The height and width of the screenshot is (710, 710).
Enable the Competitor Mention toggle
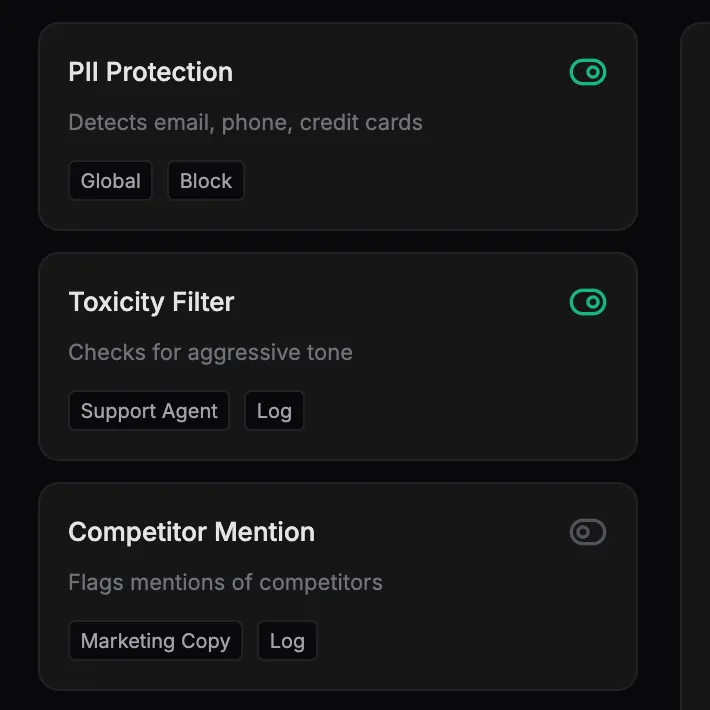(588, 532)
